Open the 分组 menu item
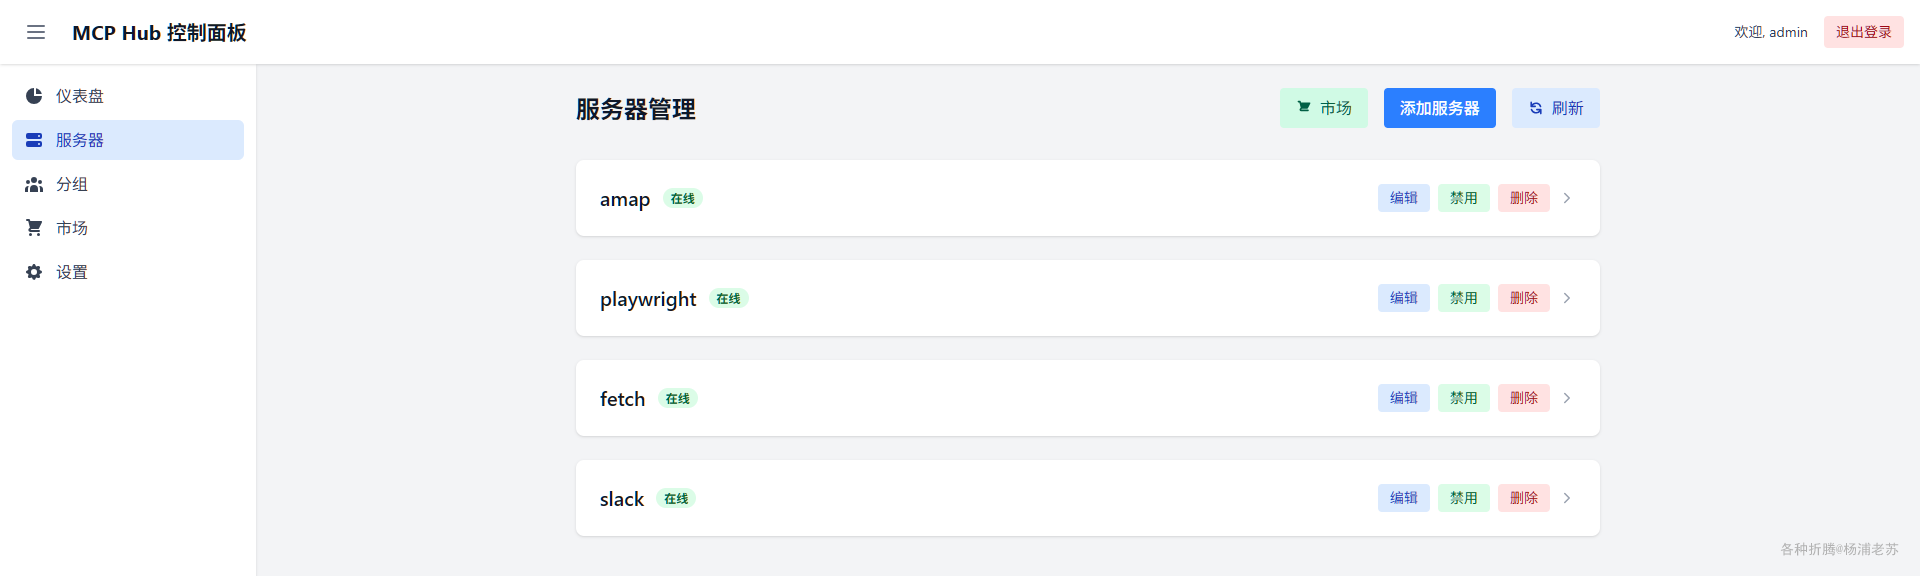 click(x=72, y=184)
